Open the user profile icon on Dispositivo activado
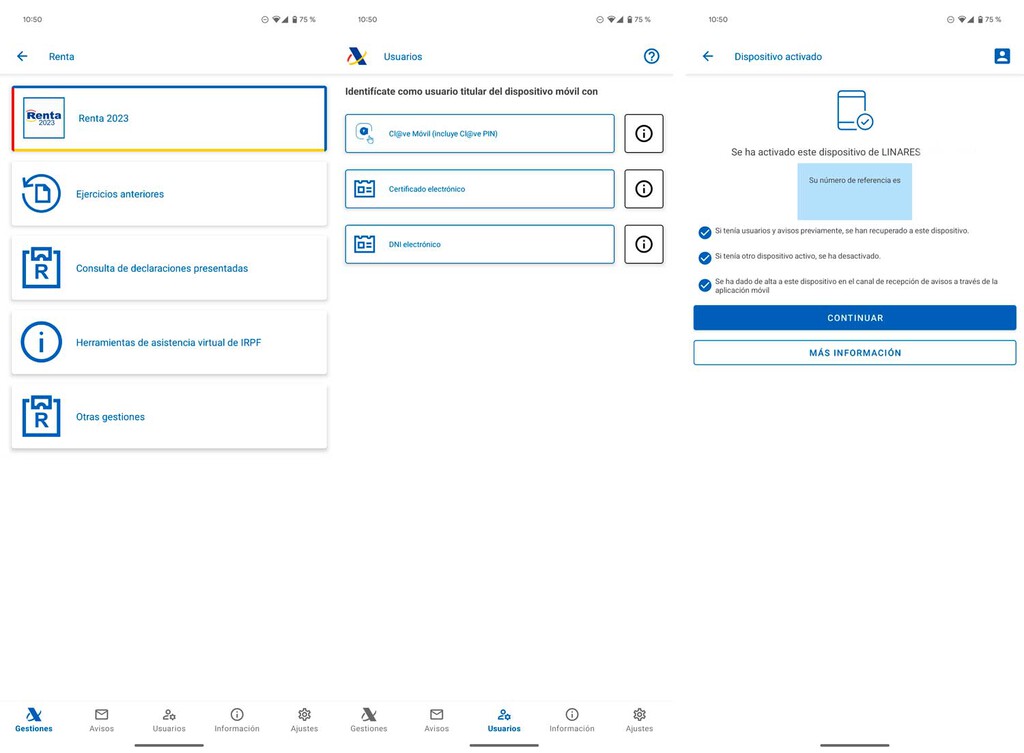 tap(1002, 56)
